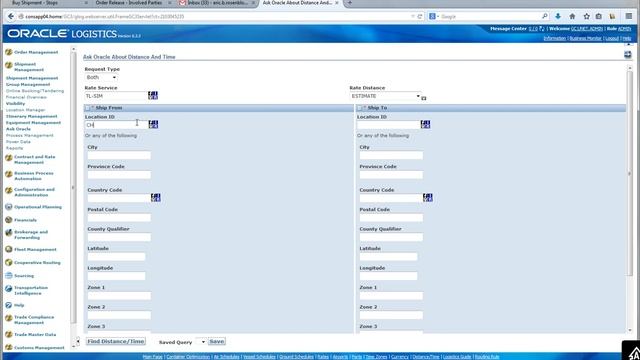Image resolution: width=640 pixels, height=360 pixels.
Task: Open Order Management sidebar menu icon
Action: tap(9, 52)
